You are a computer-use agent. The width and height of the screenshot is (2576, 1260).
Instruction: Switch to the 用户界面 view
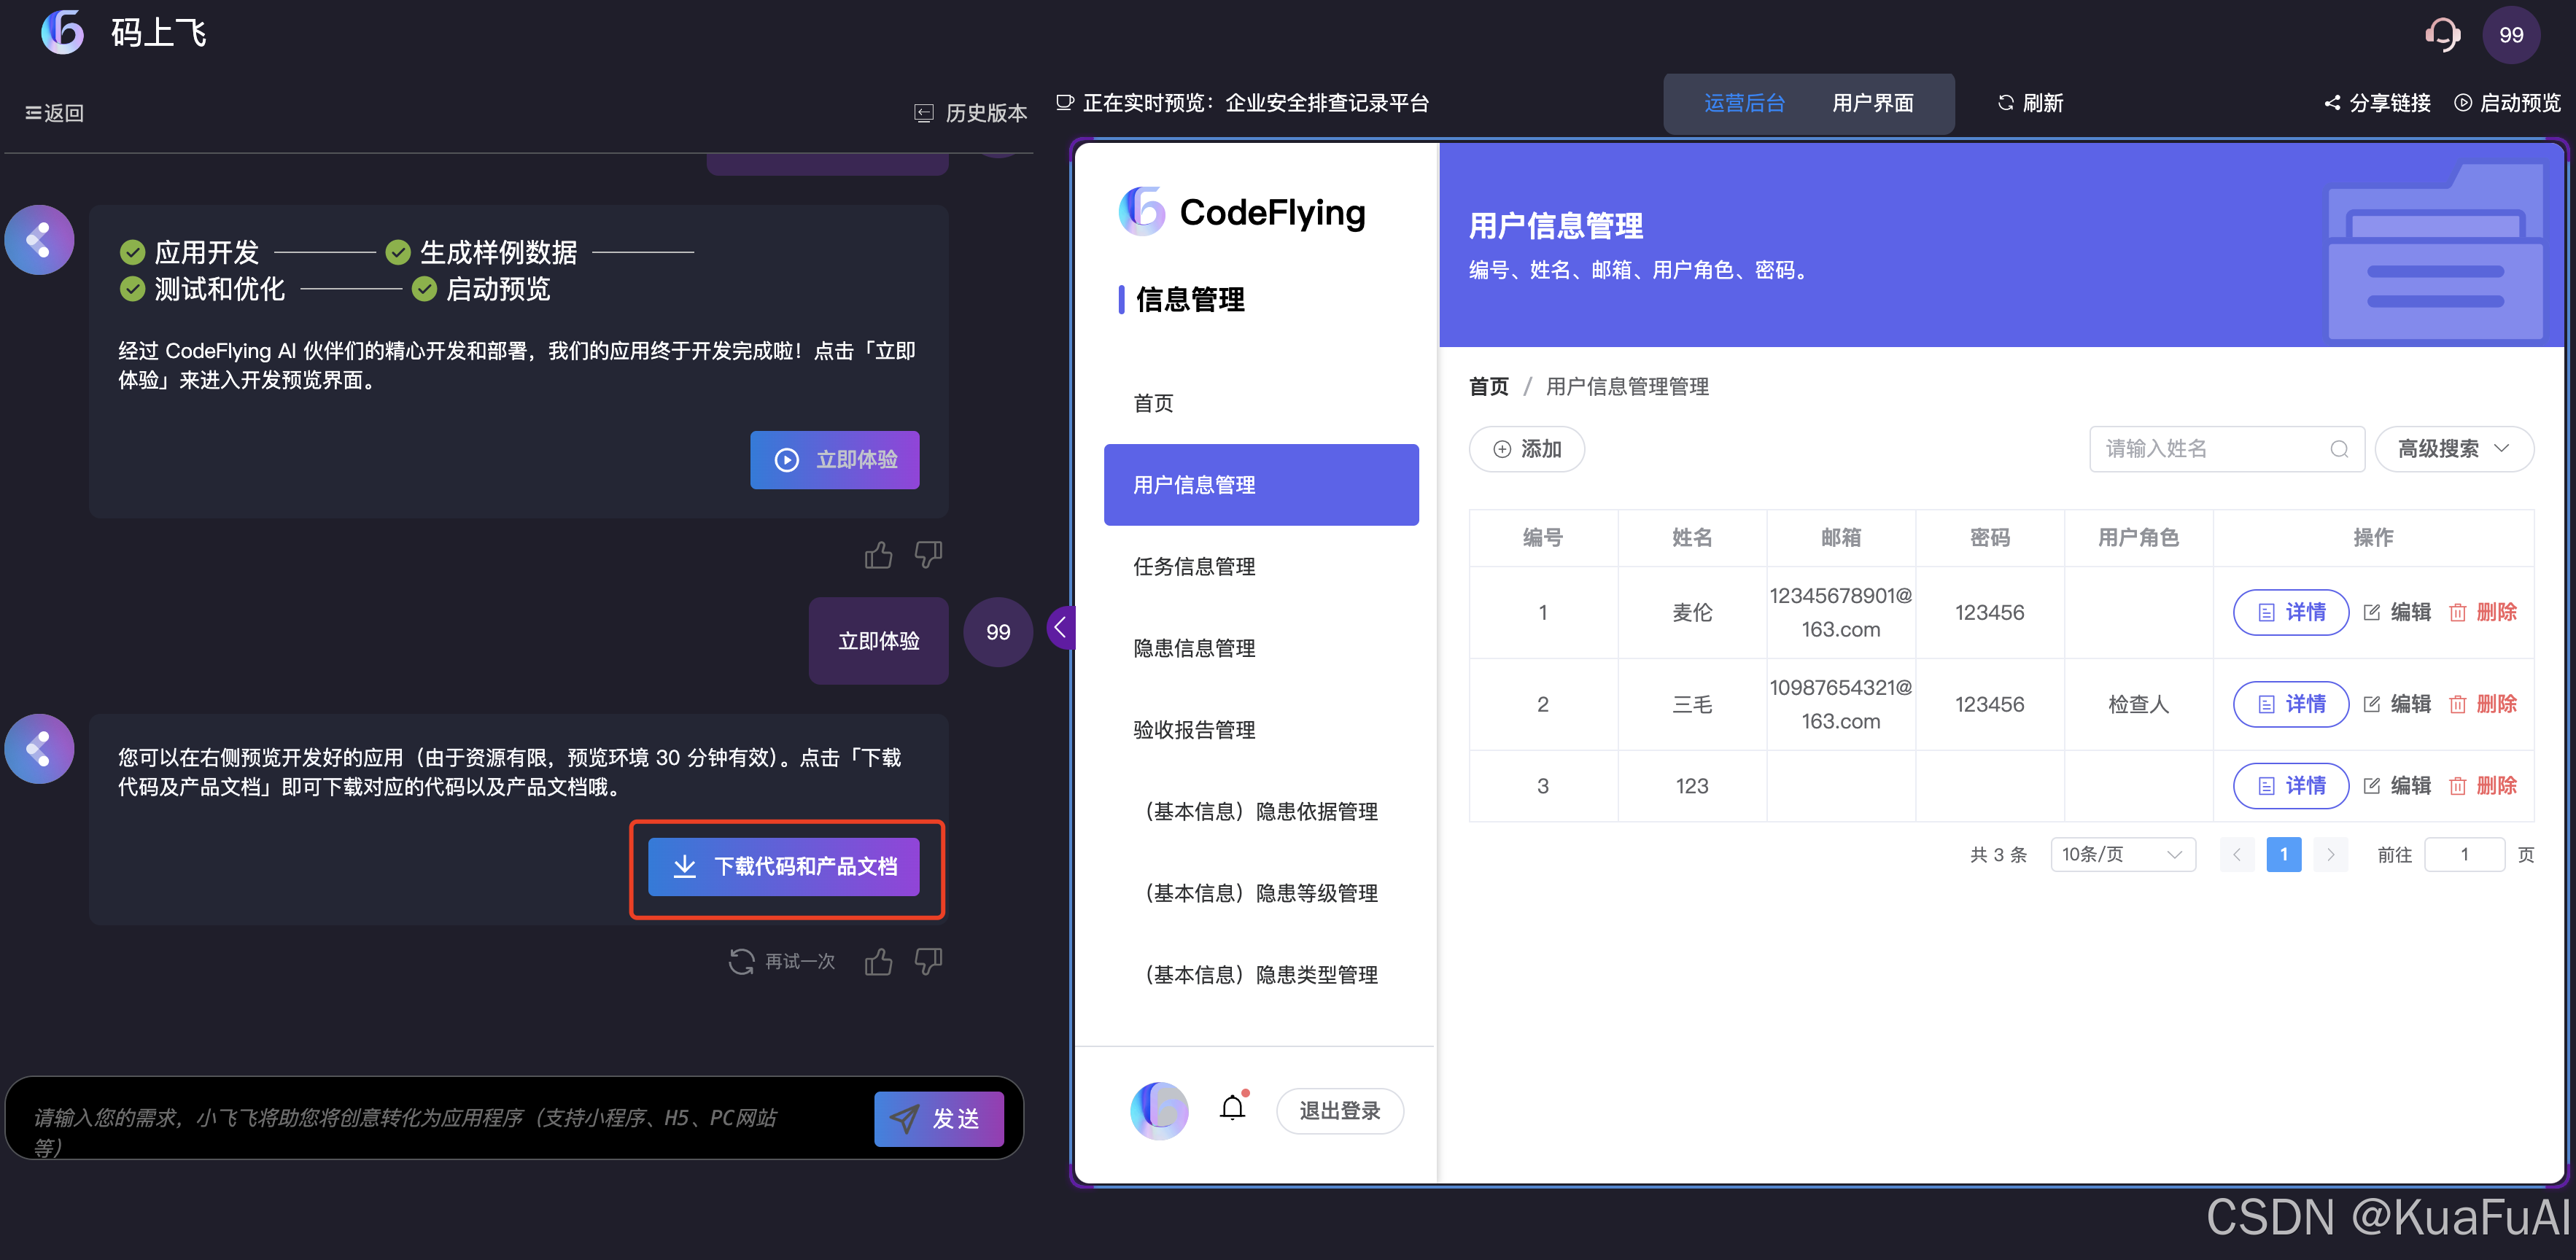1872,103
